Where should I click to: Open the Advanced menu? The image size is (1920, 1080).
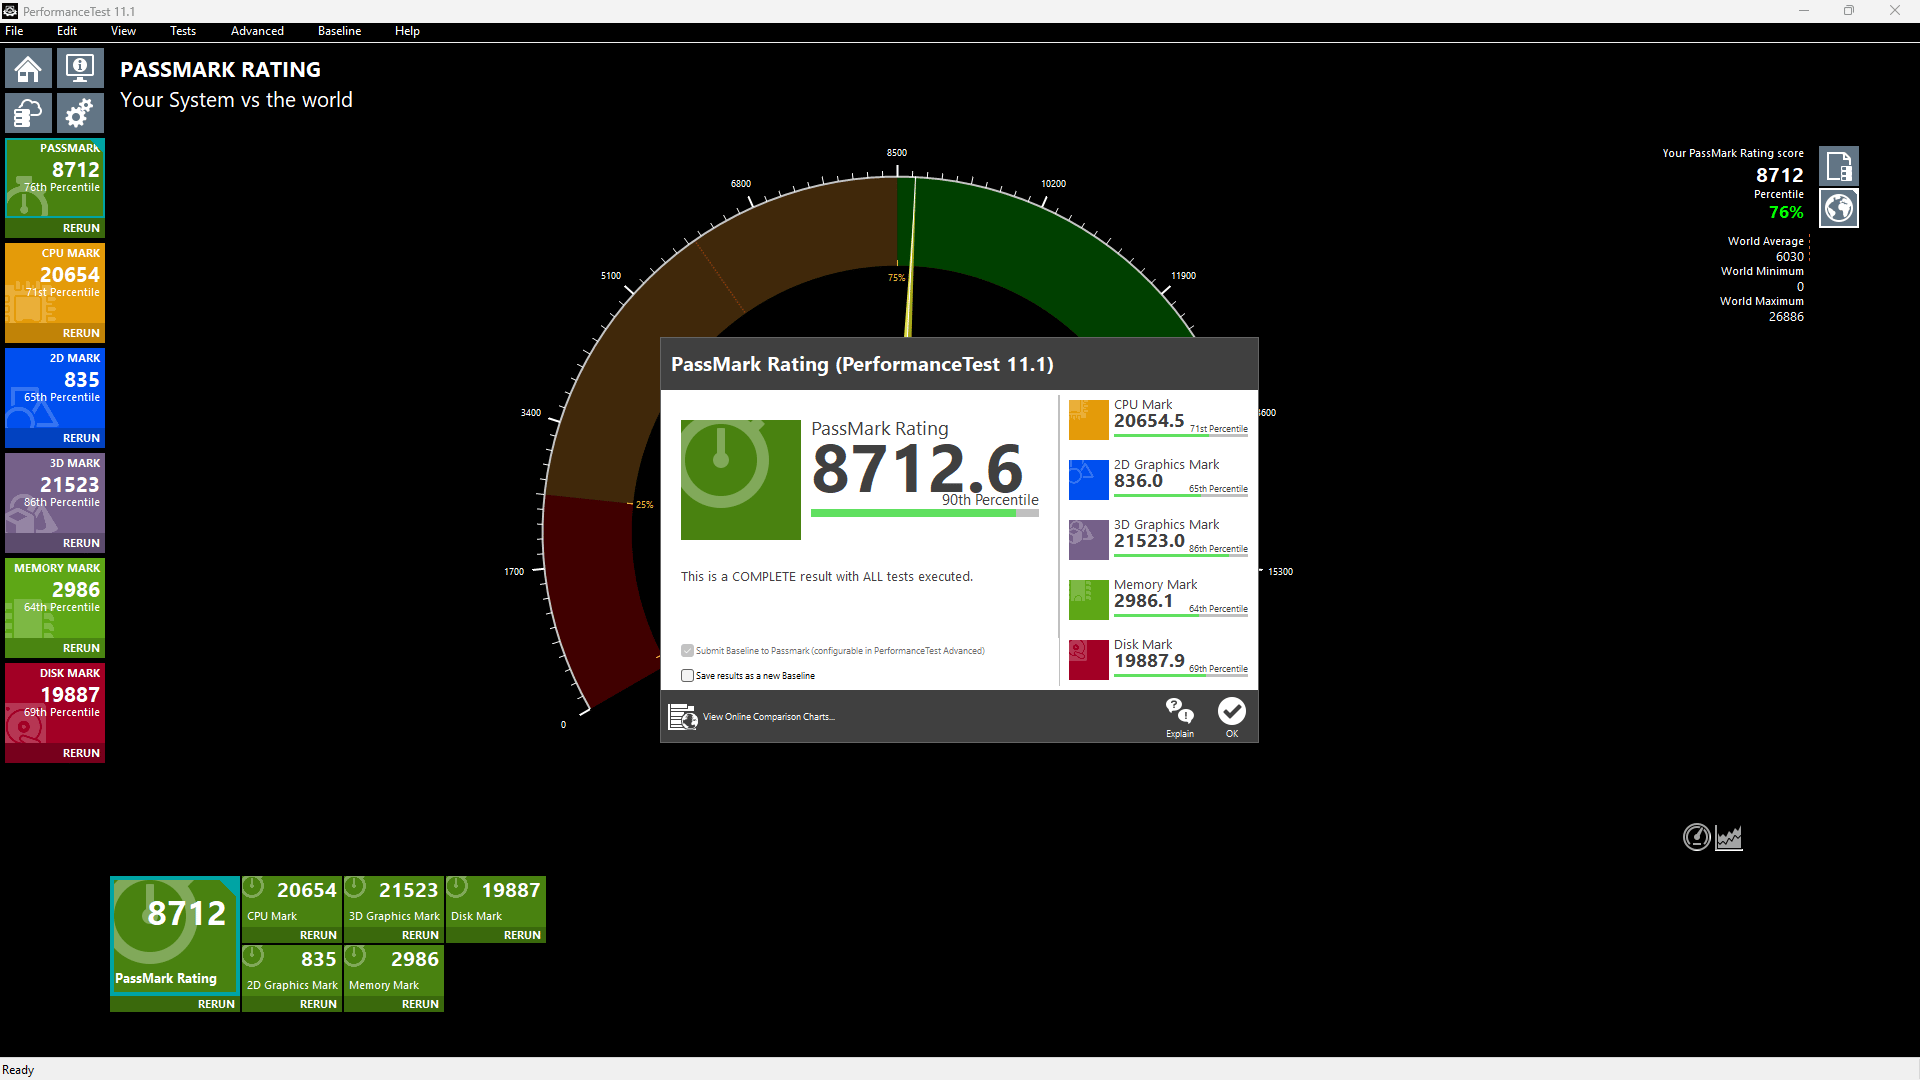[x=257, y=31]
